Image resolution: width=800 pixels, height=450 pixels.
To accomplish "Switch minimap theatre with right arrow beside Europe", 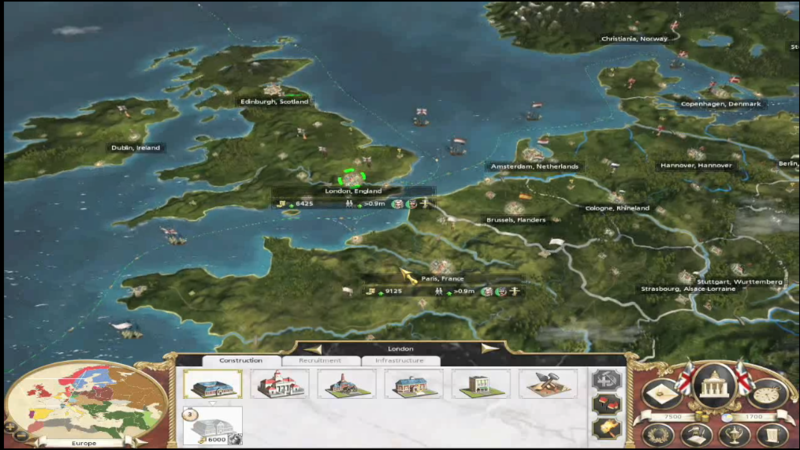I will pyautogui.click(x=138, y=442).
